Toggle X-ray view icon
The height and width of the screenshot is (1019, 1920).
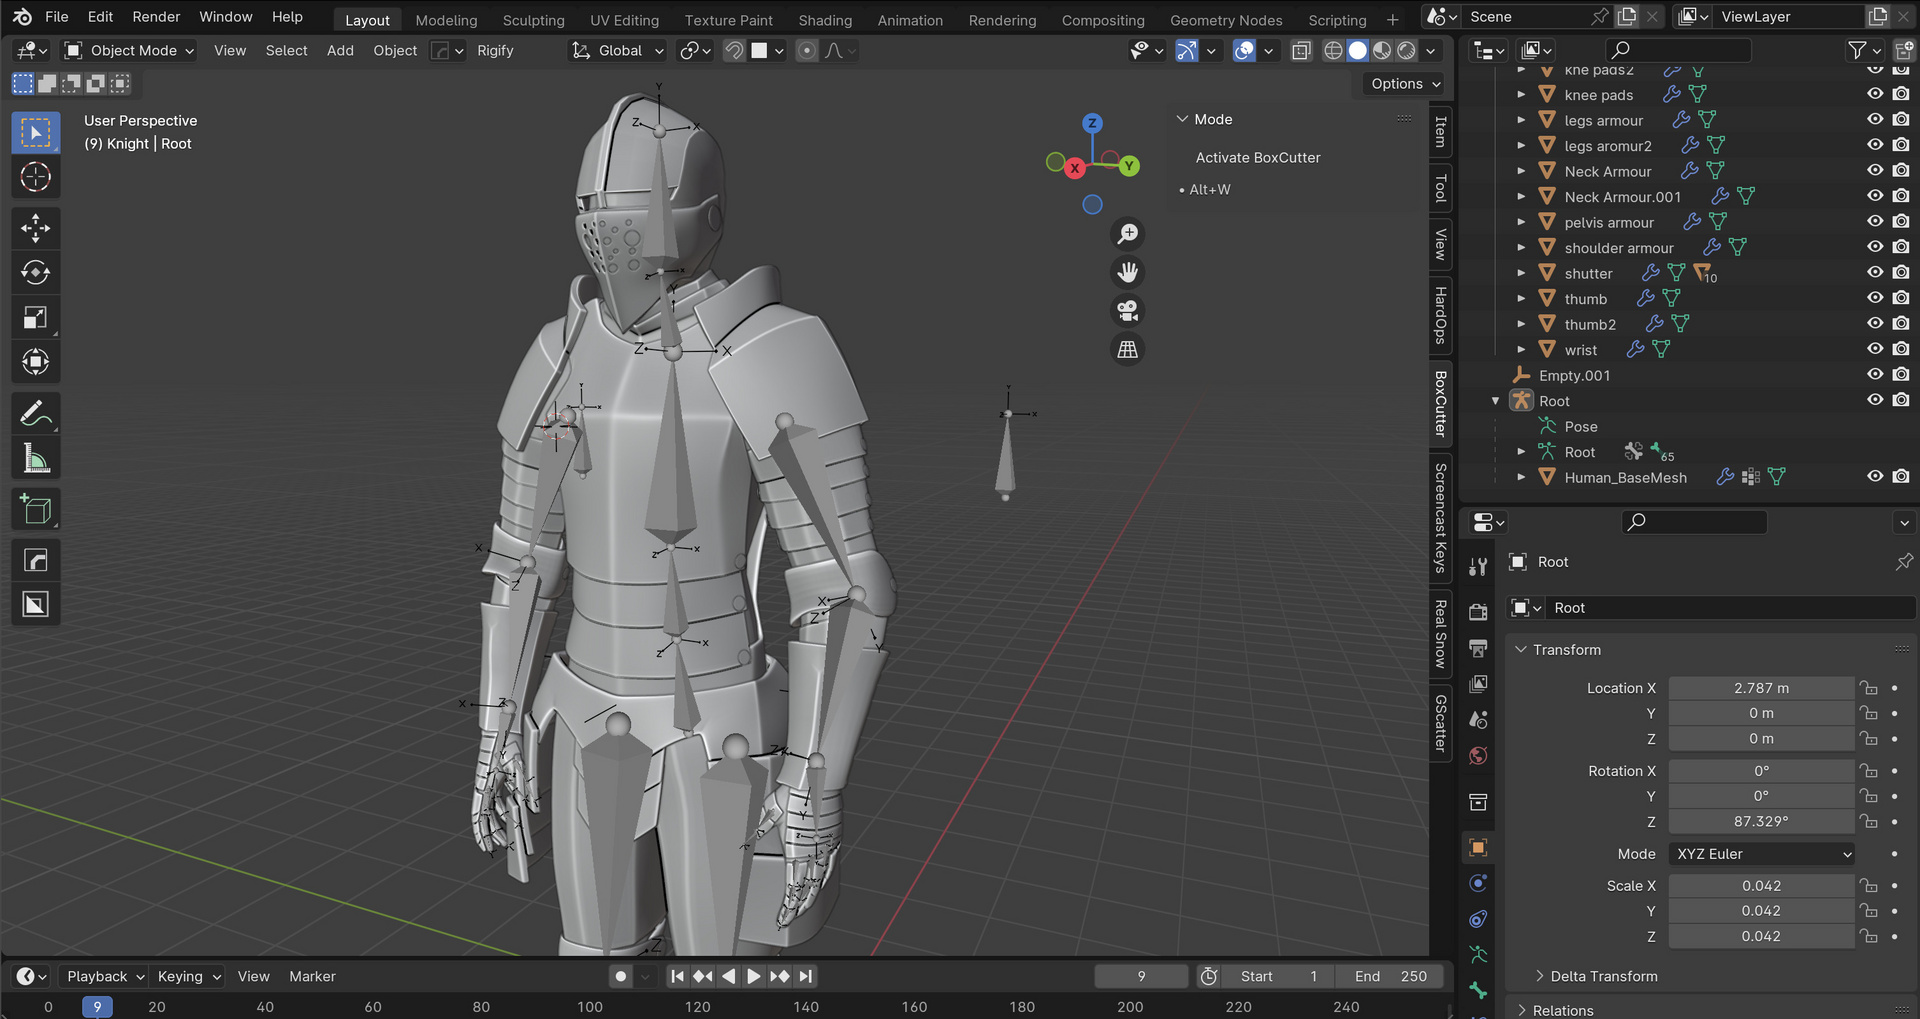[1301, 50]
